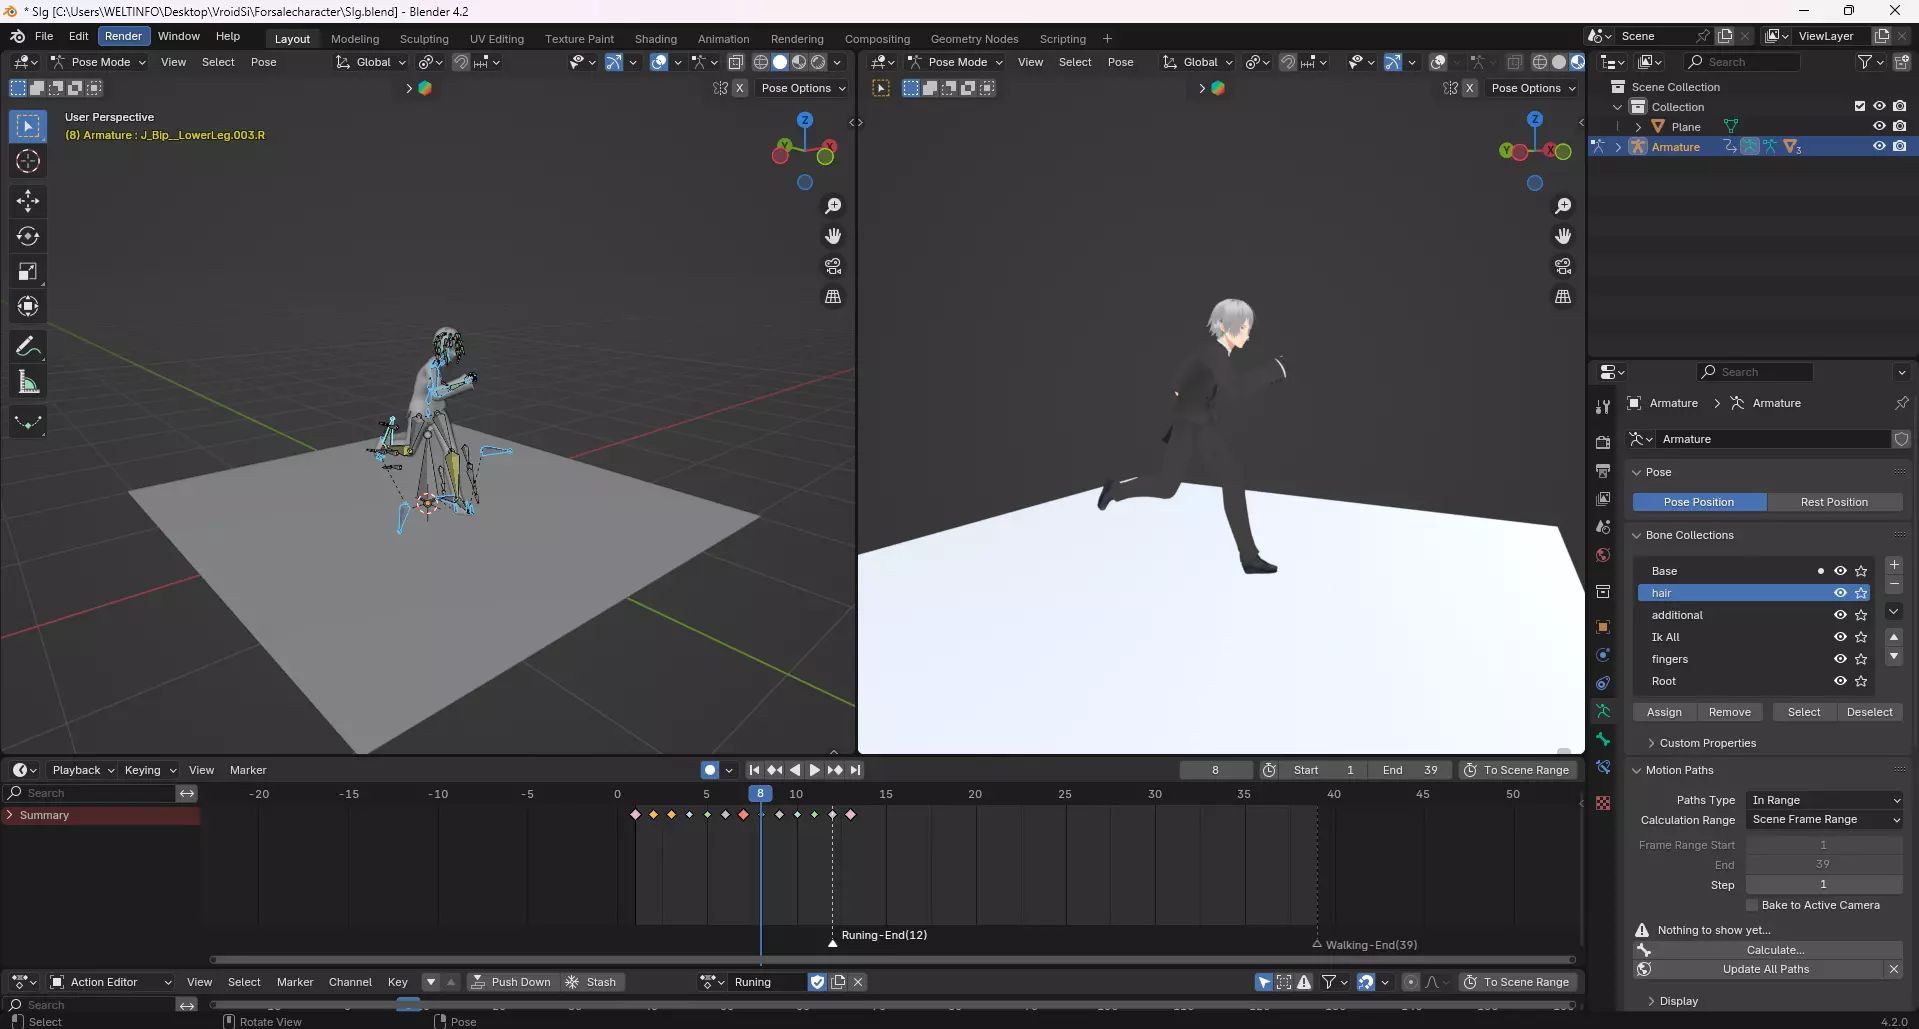
Task: Switch to Sculpting workspace tab
Action: coord(424,39)
